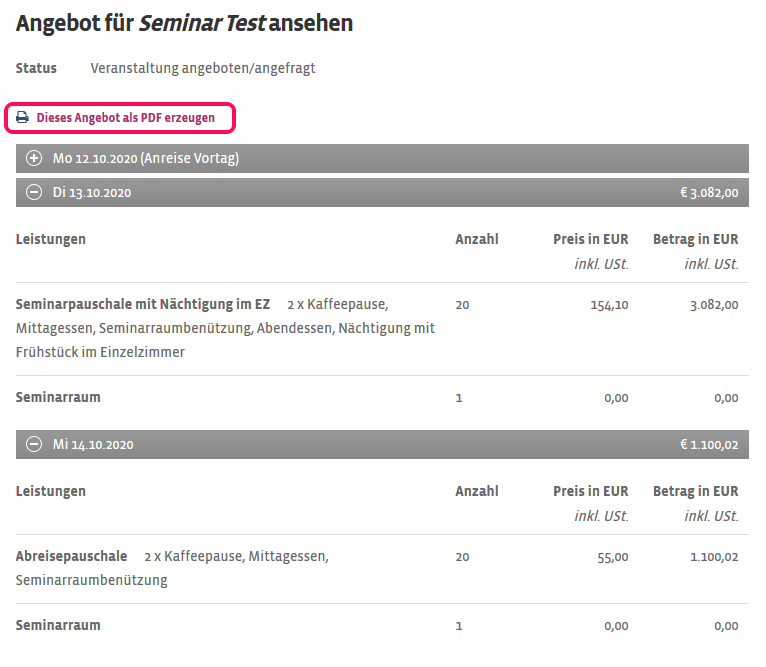Image resolution: width=766 pixels, height=667 pixels.
Task: Click the 'Angebot für Seminar Test ansehen' heading
Action: (x=184, y=23)
